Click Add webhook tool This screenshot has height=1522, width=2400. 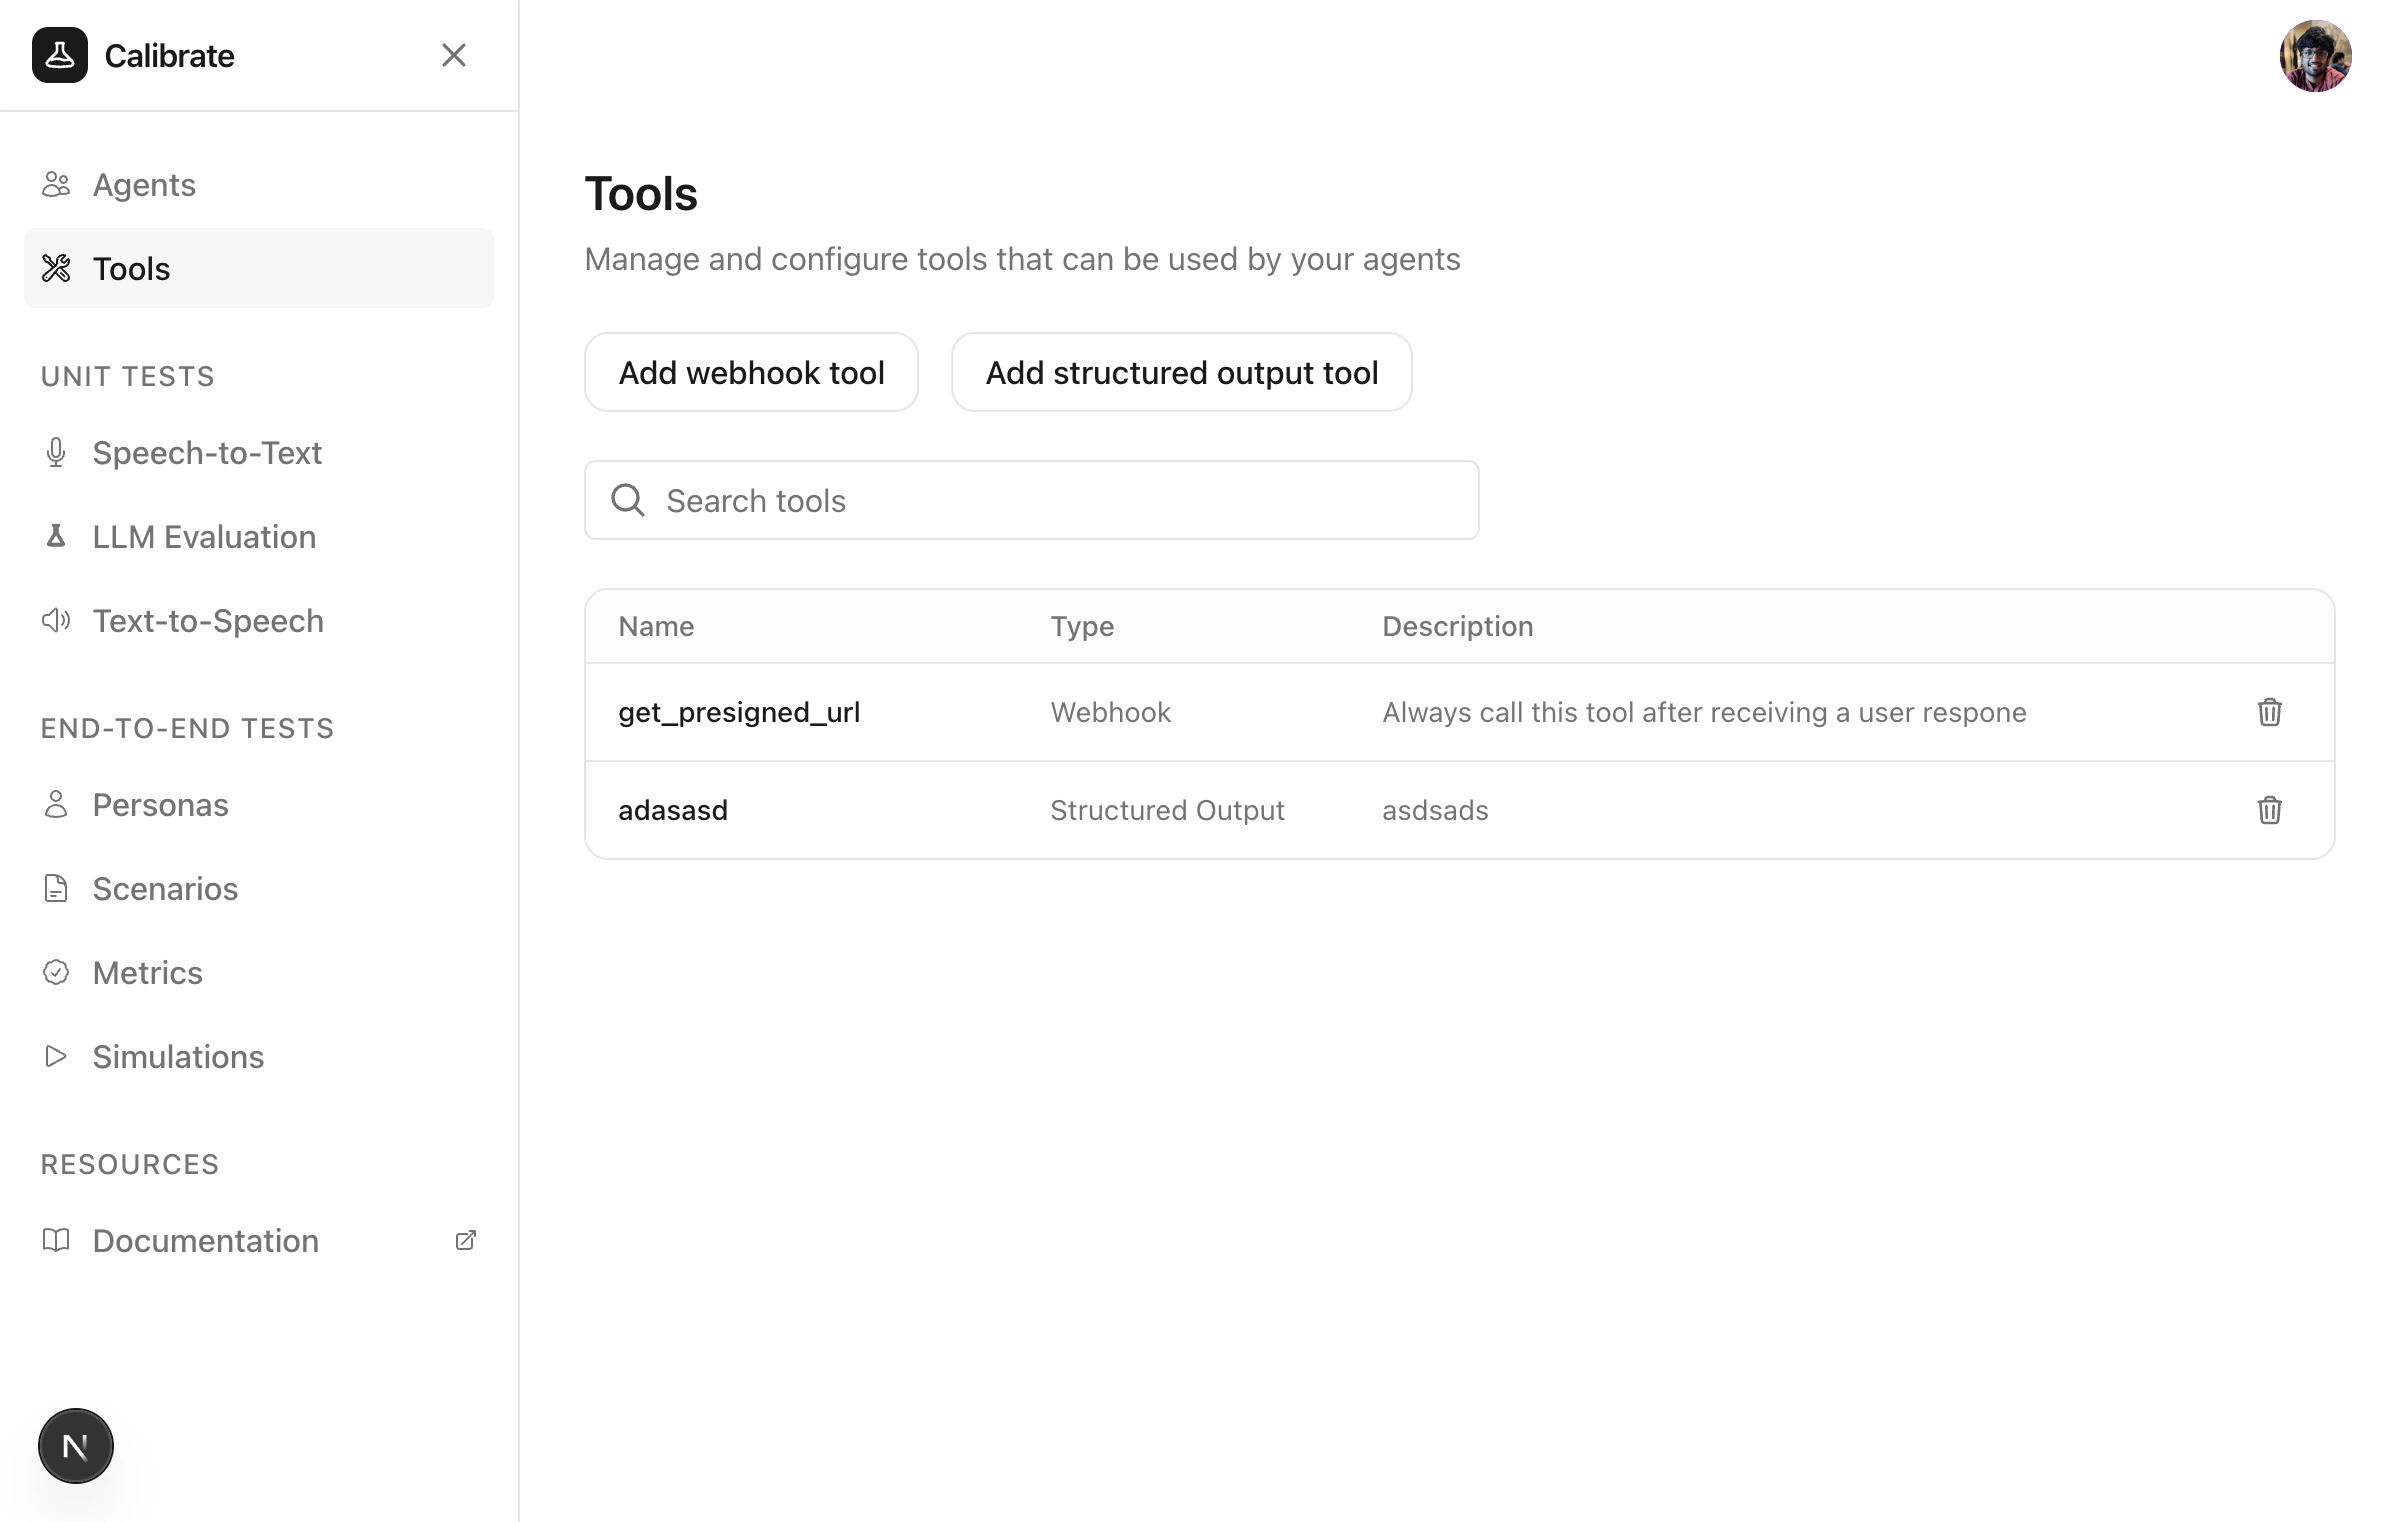tap(751, 372)
